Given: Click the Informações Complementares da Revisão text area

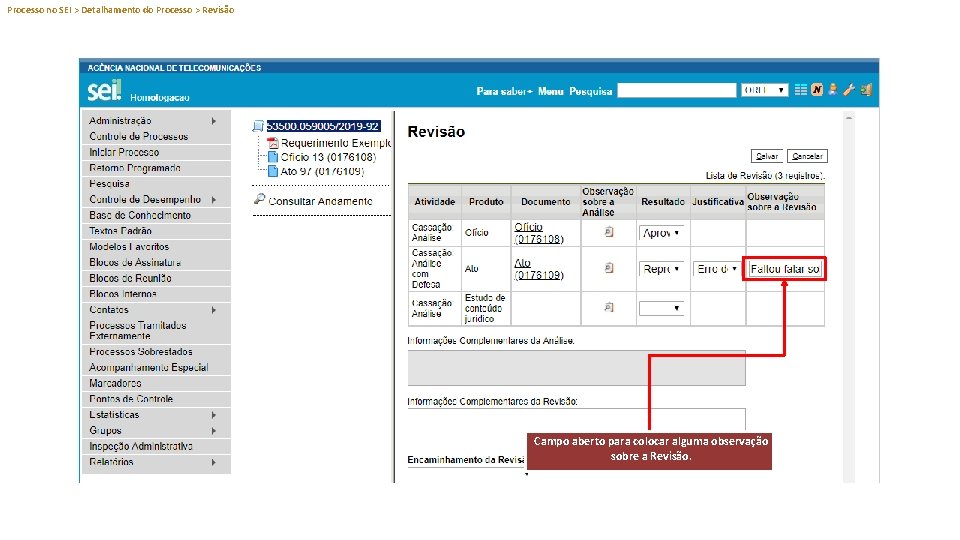Looking at the screenshot, I should 576,419.
